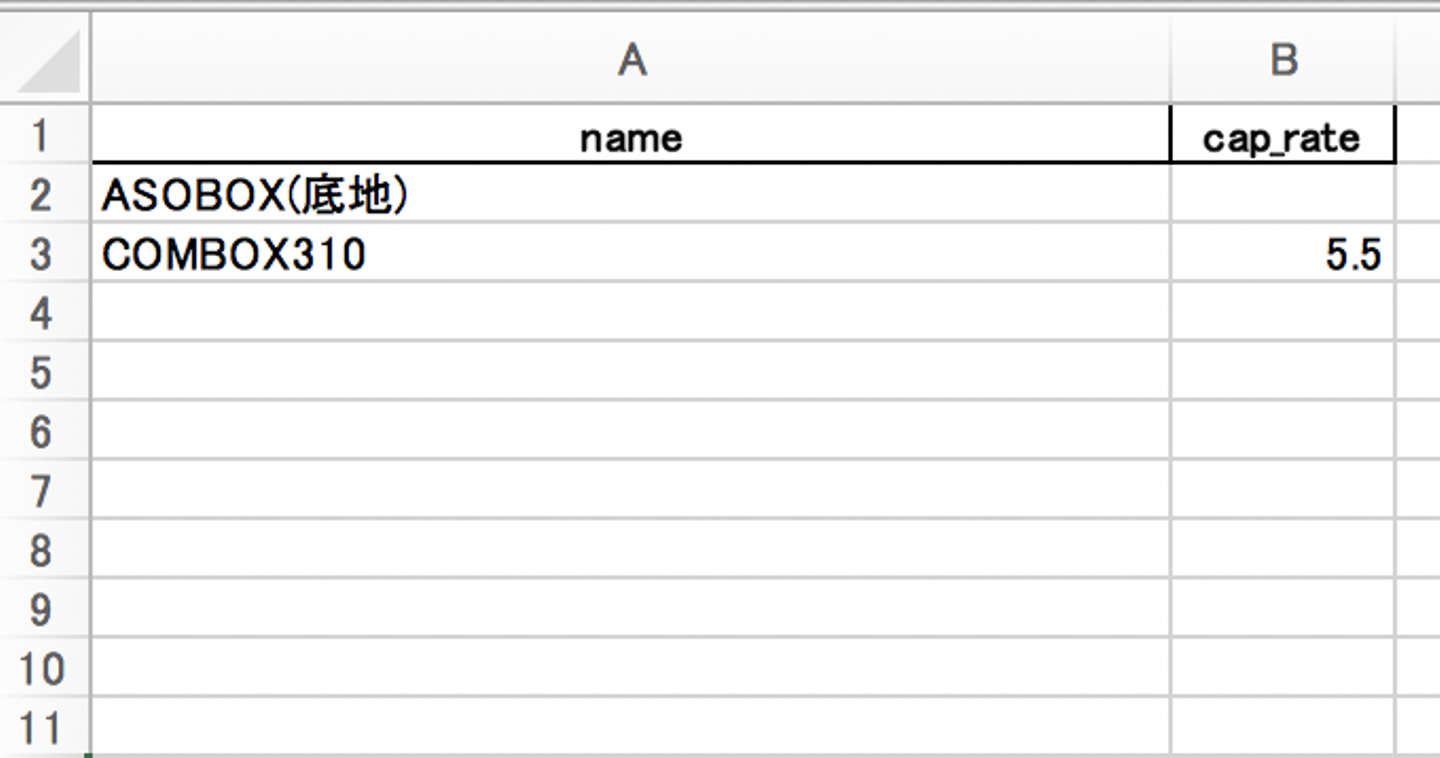Select row 5 header
The image size is (1440, 758).
pos(42,372)
